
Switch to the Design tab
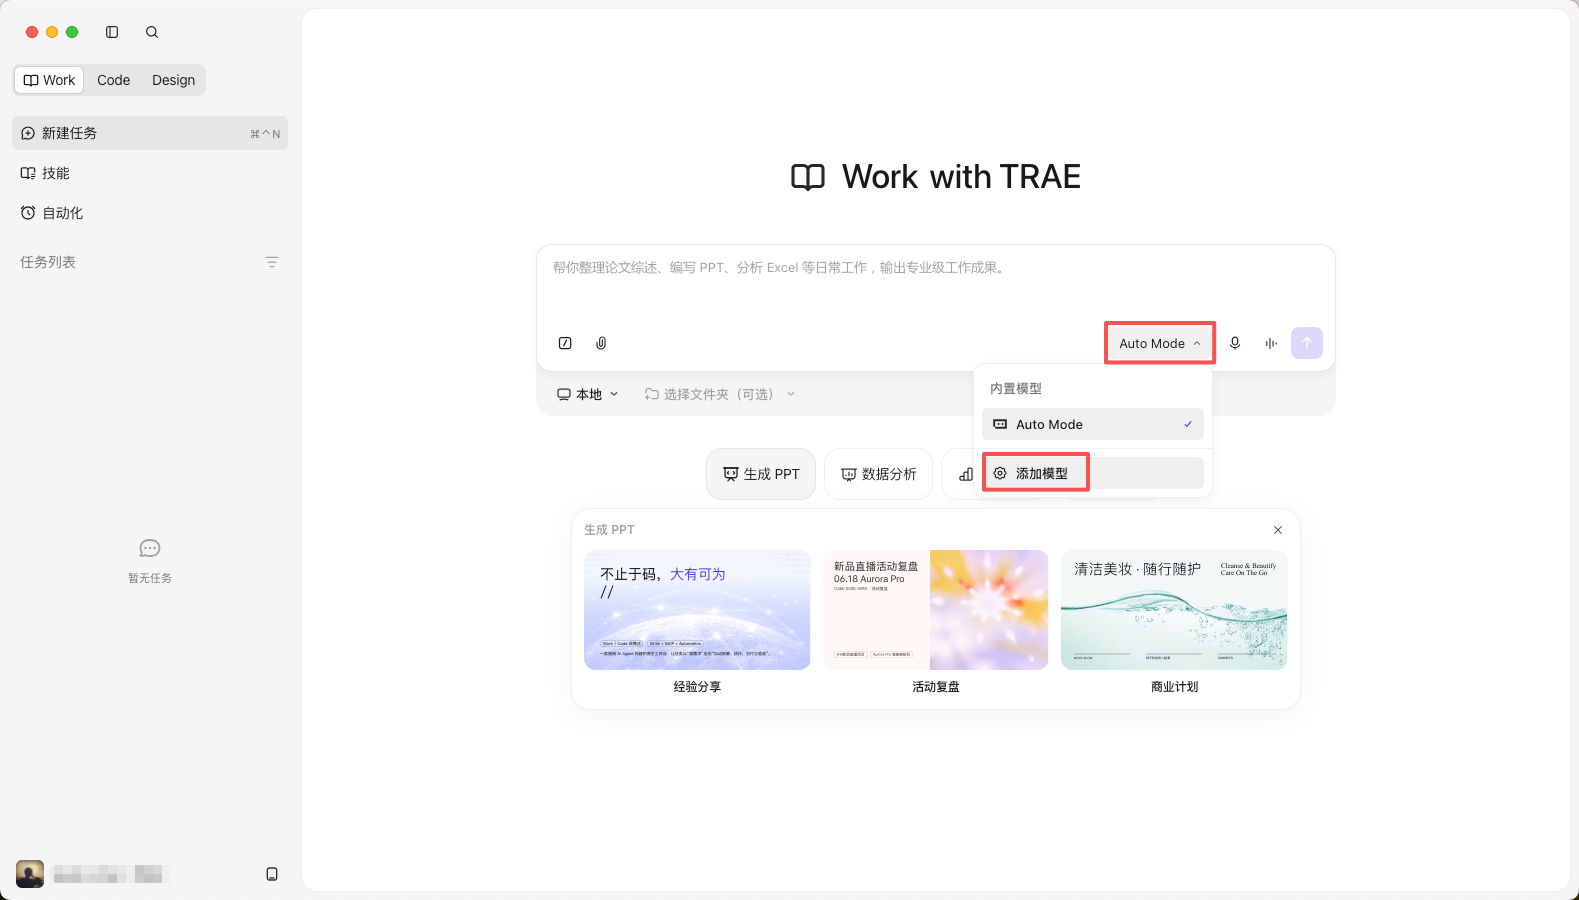[174, 80]
